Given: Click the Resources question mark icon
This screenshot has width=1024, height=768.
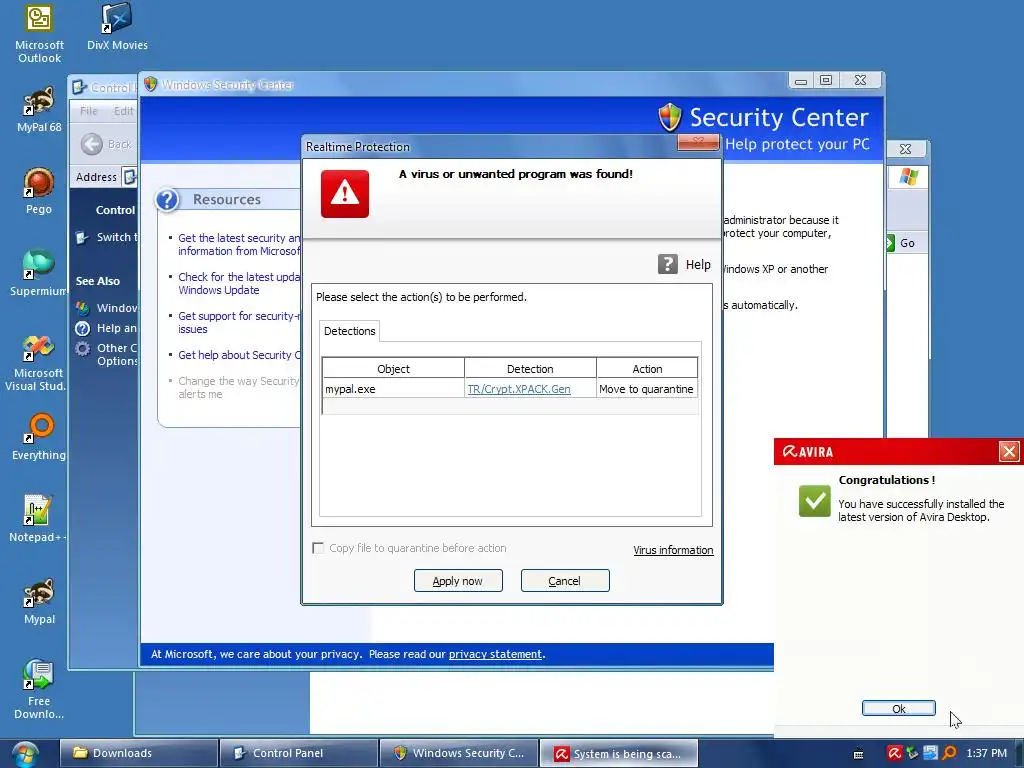Looking at the screenshot, I should click(x=167, y=200).
